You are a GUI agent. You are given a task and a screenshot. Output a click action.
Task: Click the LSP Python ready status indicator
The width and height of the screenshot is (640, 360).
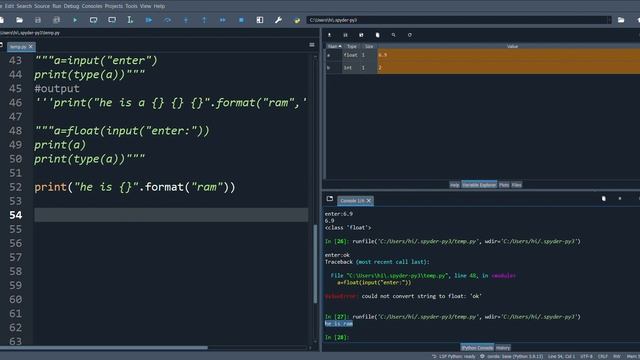pyautogui.click(x=453, y=357)
